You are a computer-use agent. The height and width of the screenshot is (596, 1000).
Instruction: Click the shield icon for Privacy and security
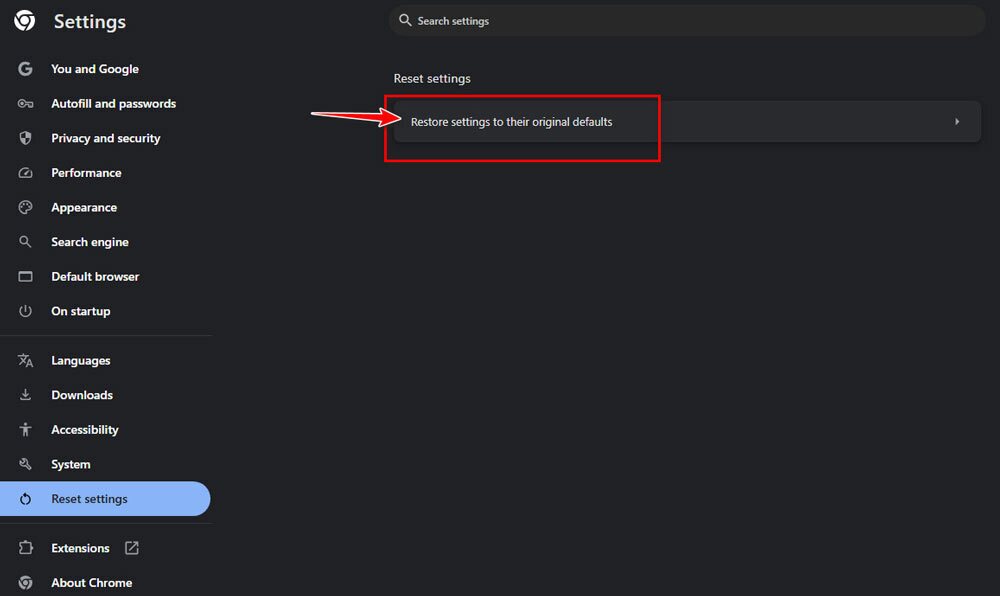tap(25, 138)
